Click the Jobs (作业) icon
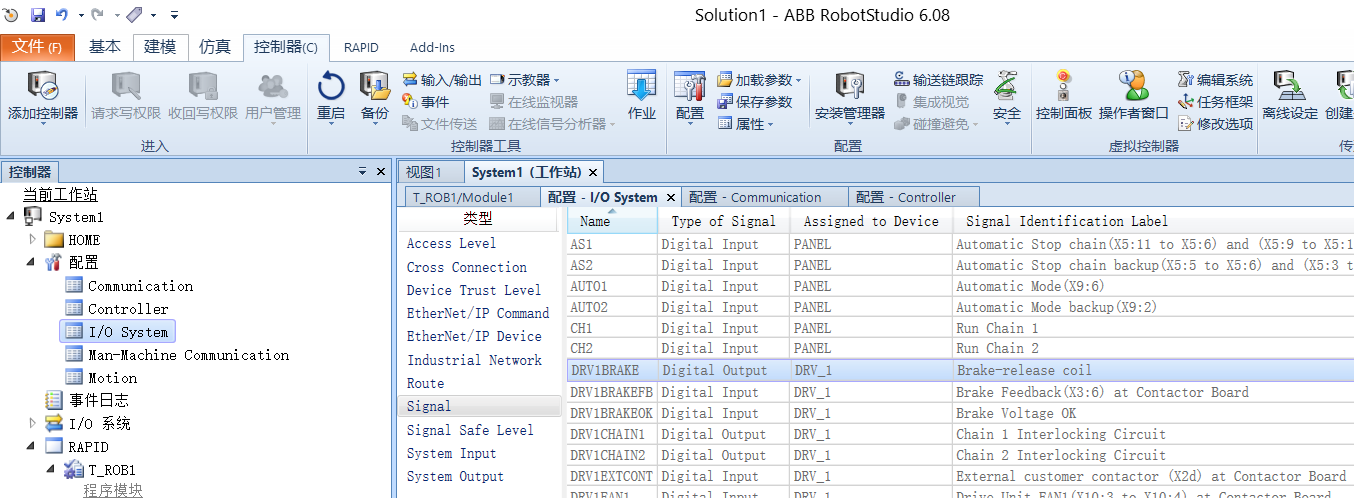 click(641, 96)
